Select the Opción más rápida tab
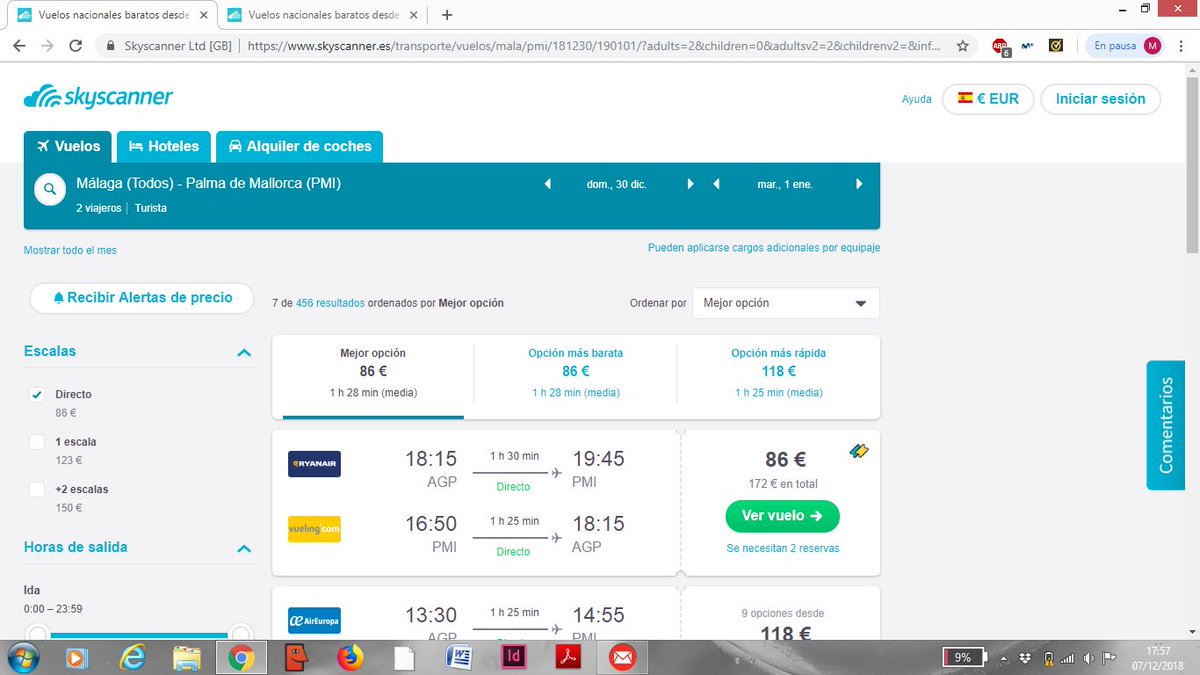1200x675 pixels. (778, 376)
